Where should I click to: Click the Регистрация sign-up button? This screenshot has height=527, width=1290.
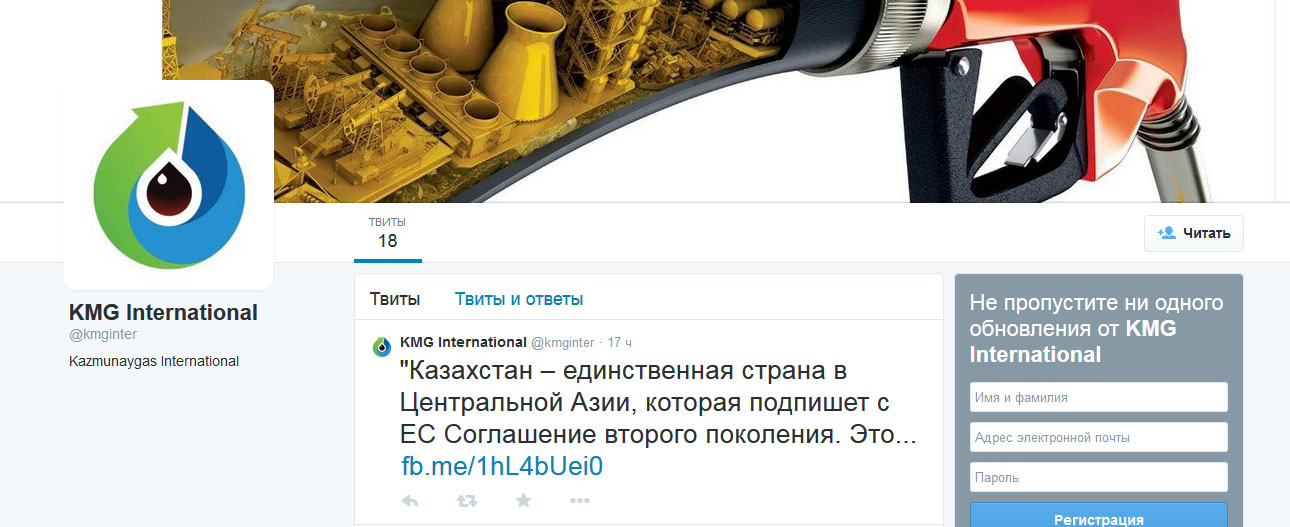click(1099, 516)
